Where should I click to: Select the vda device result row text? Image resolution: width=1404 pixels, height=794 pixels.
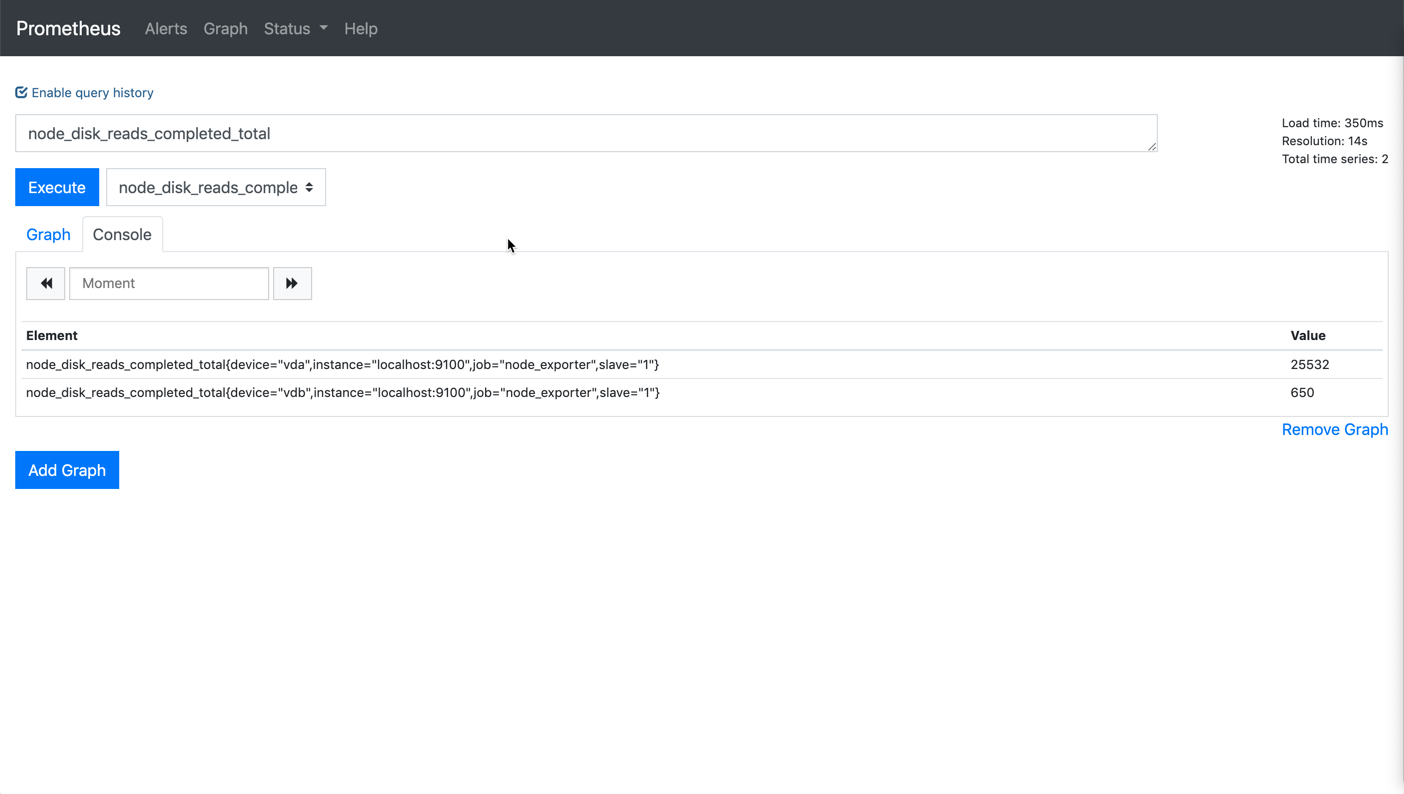pyautogui.click(x=342, y=364)
